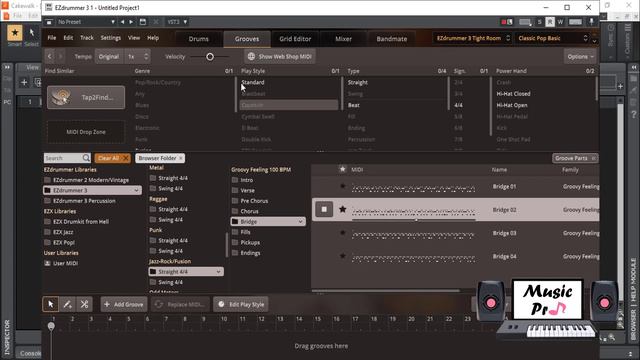Stop playback of Bridge 02 groove

tap(324, 209)
